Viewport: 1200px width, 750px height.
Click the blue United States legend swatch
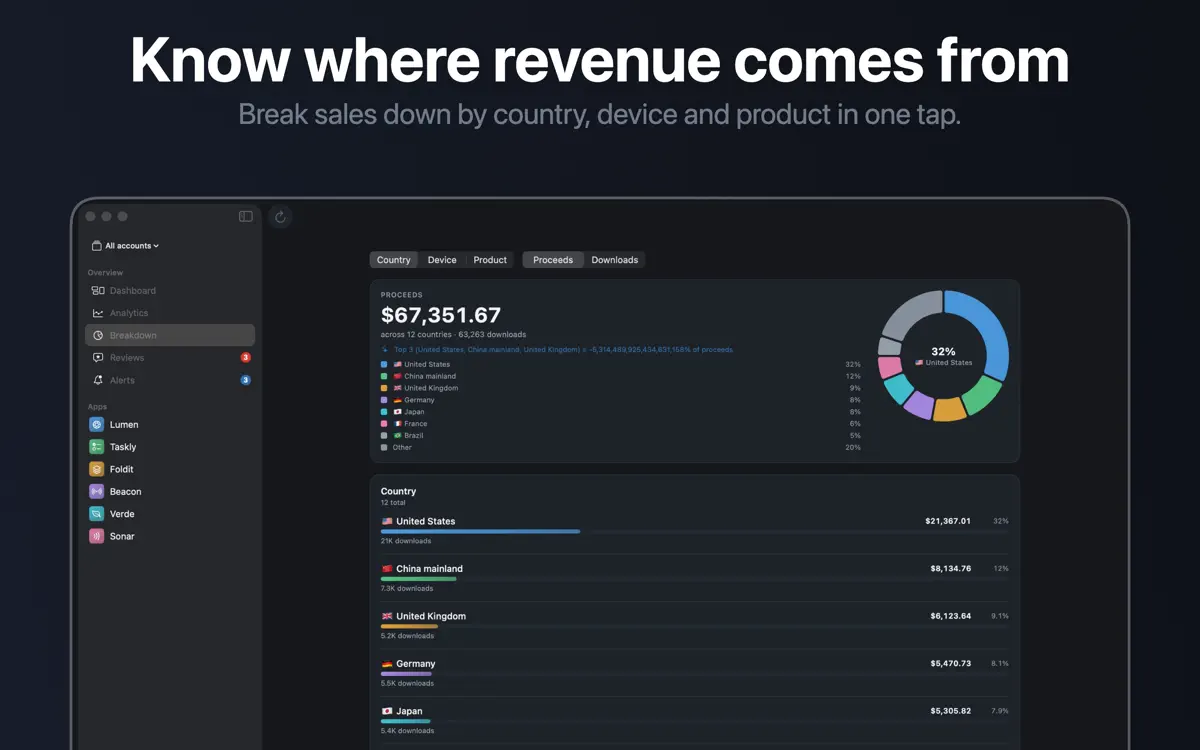[384, 364]
